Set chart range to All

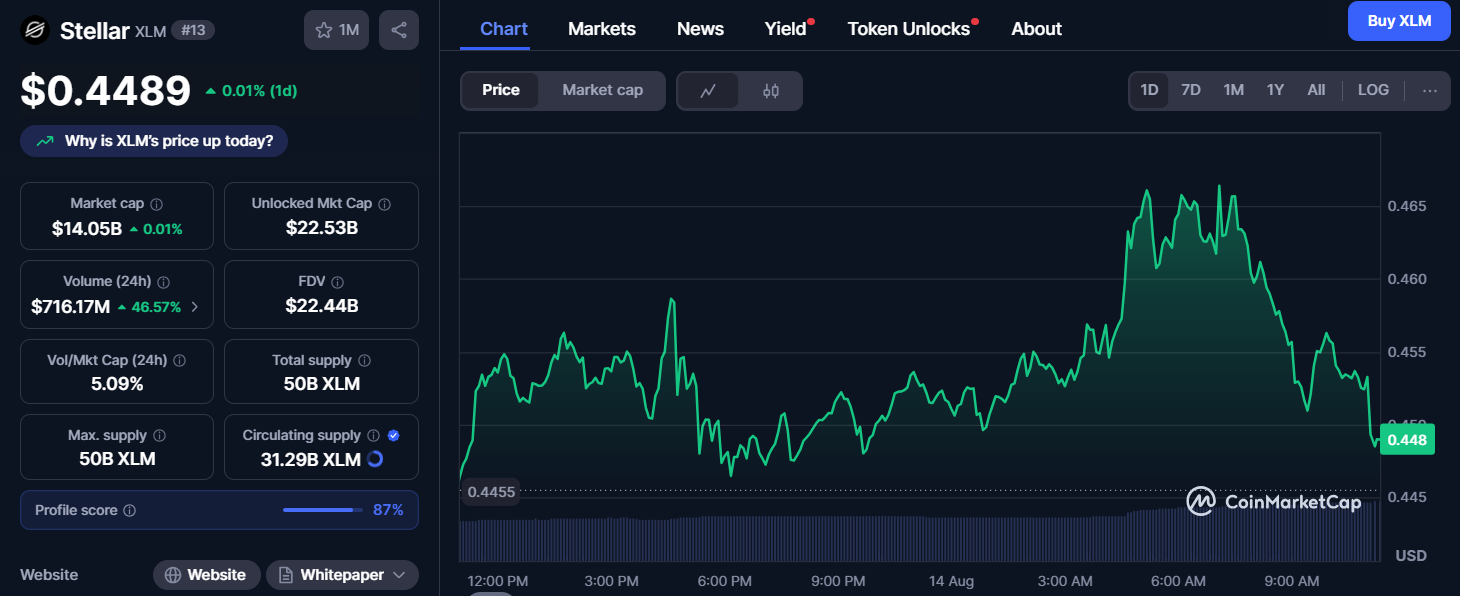point(1316,90)
